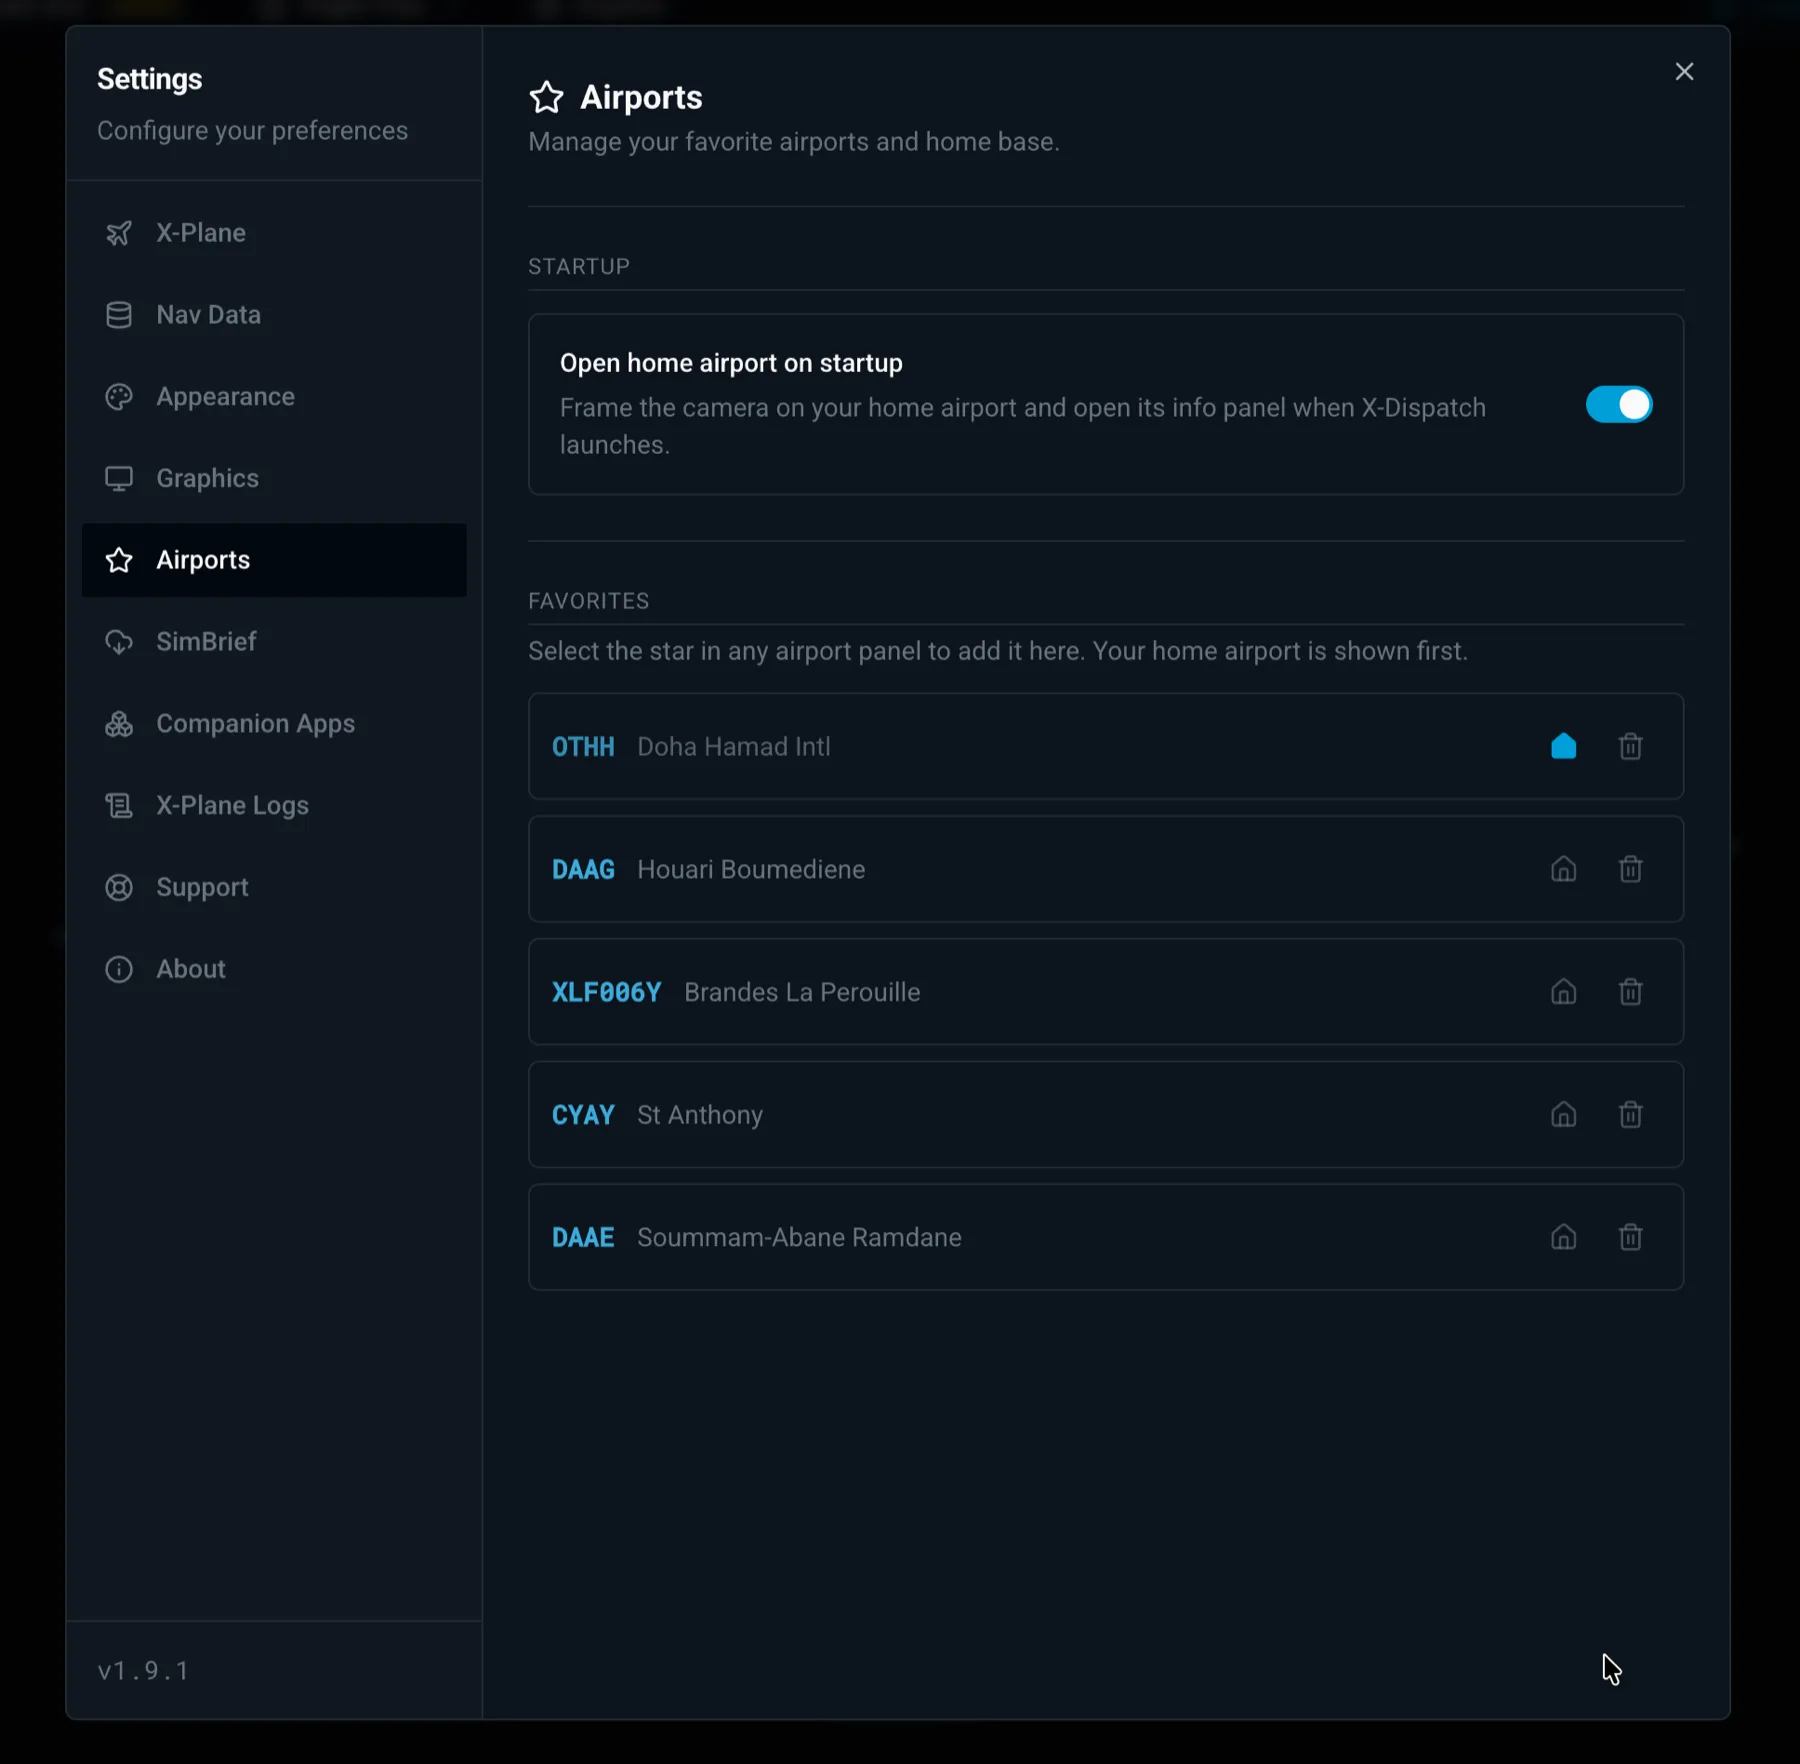
Task: Open the About section
Action: coord(274,969)
